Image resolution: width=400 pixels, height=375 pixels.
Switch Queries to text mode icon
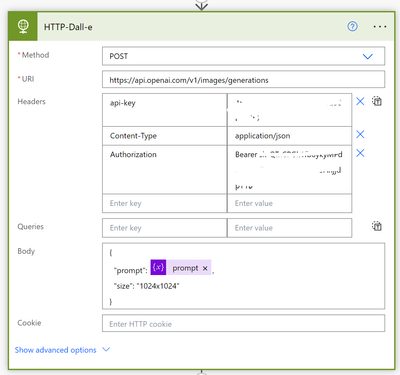pos(377,226)
